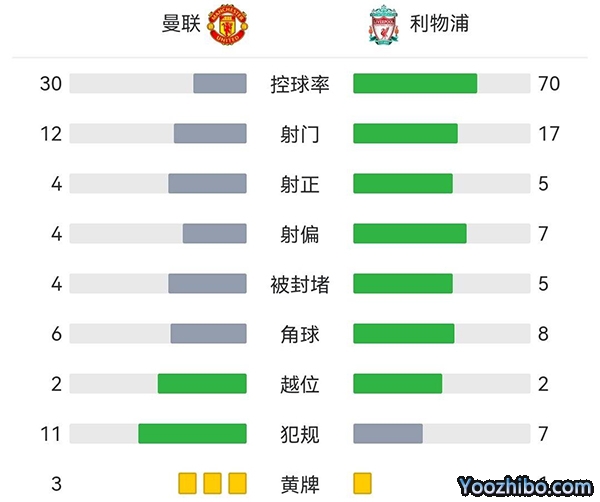Select the 曼联 team name
Screen dimensions: 600x502
(181, 24)
